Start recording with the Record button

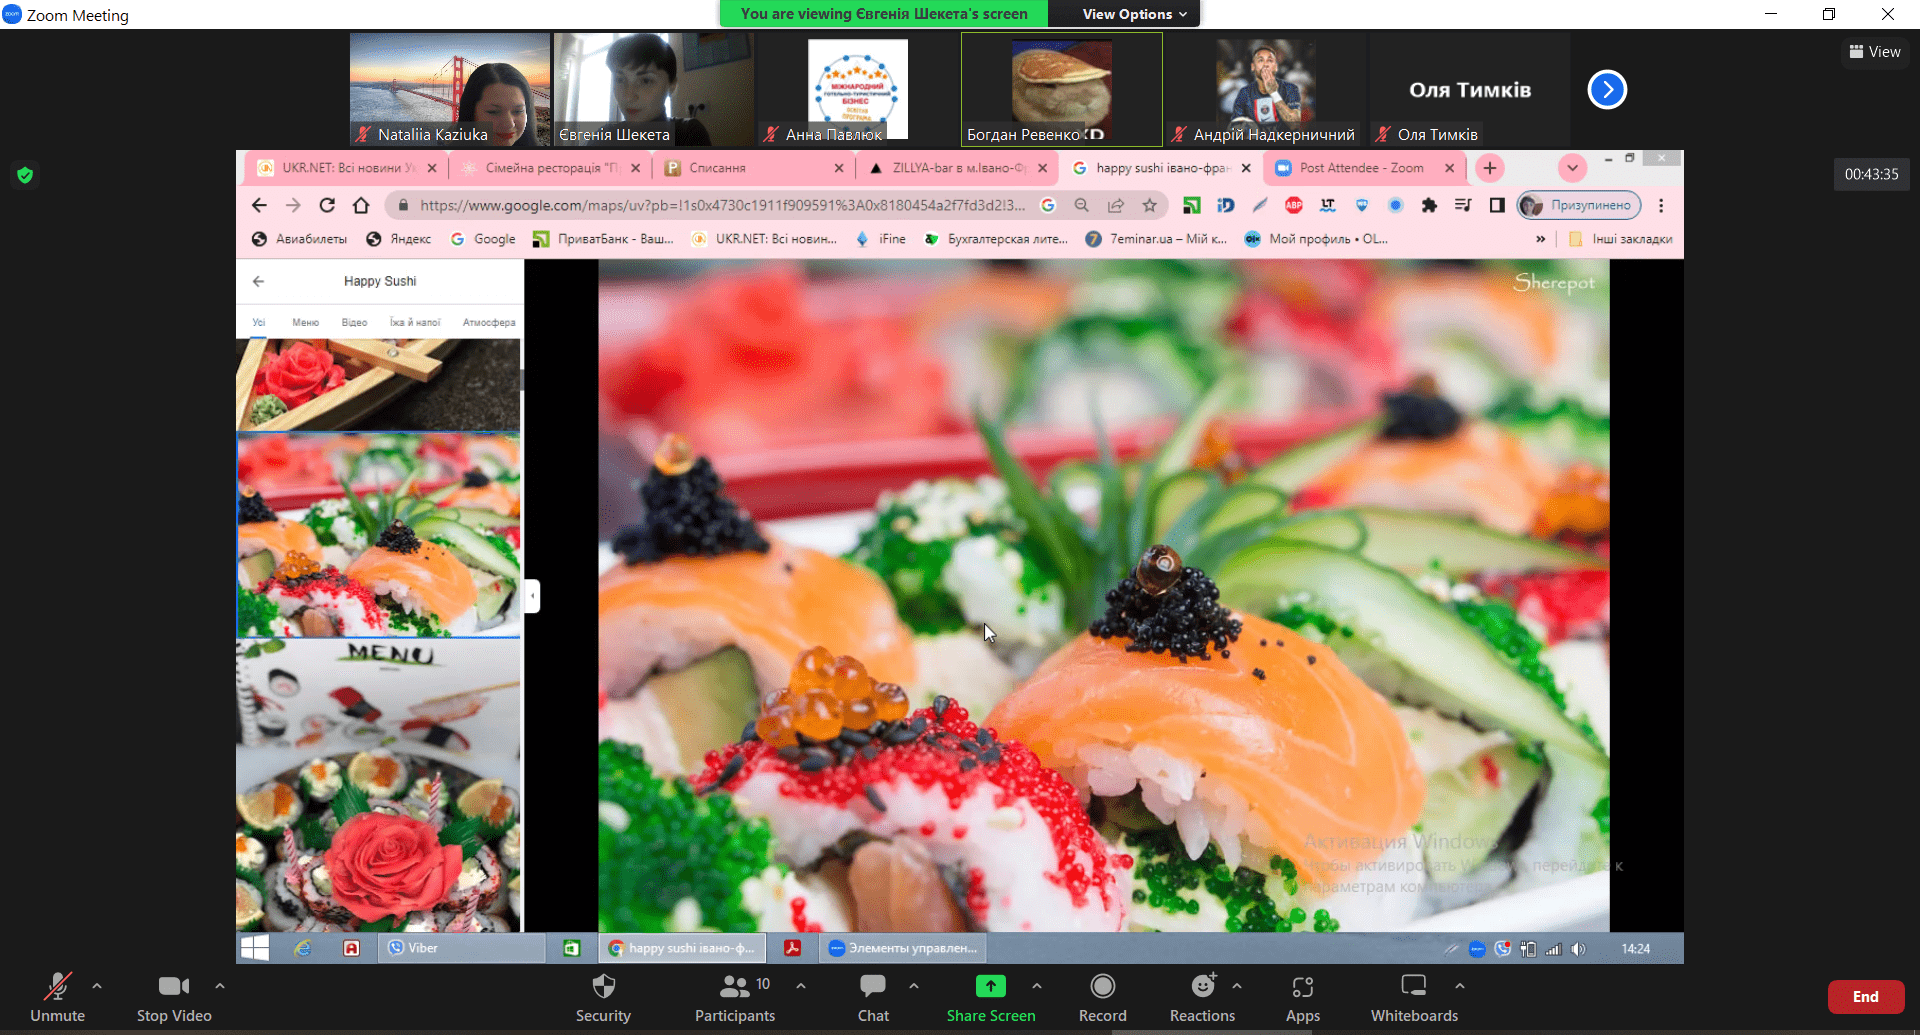pos(1102,987)
